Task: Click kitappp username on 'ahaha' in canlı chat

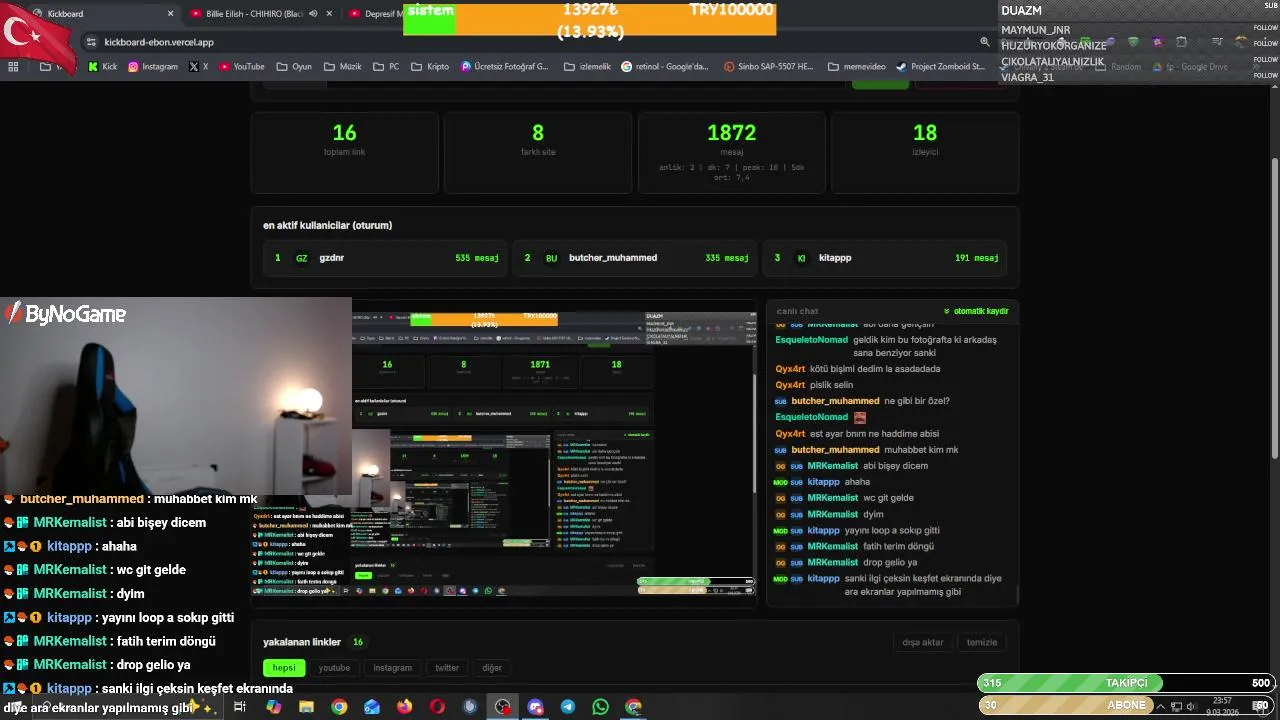Action: tap(823, 482)
